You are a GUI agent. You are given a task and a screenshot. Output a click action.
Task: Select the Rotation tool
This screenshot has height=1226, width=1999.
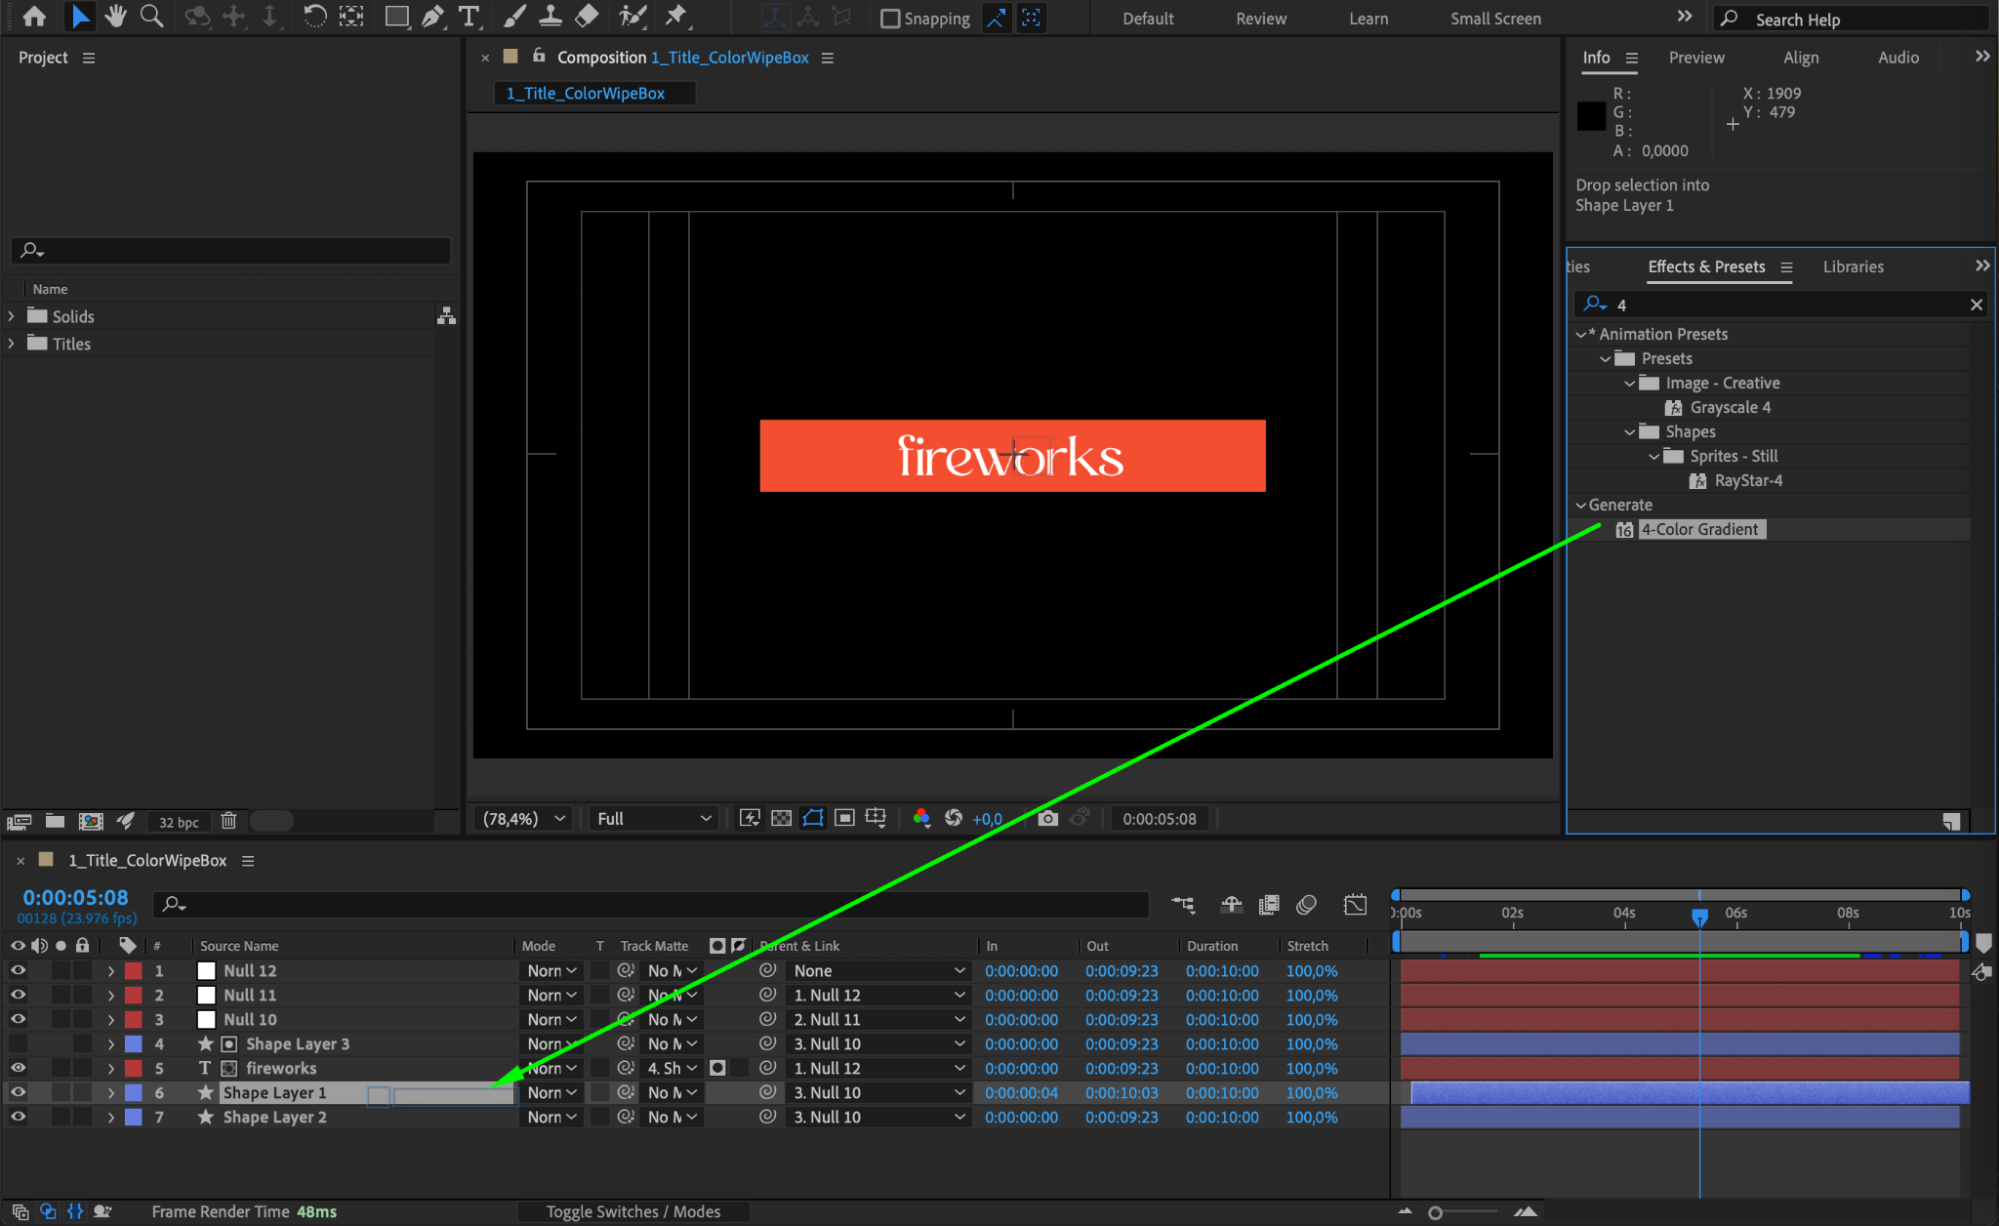click(314, 16)
